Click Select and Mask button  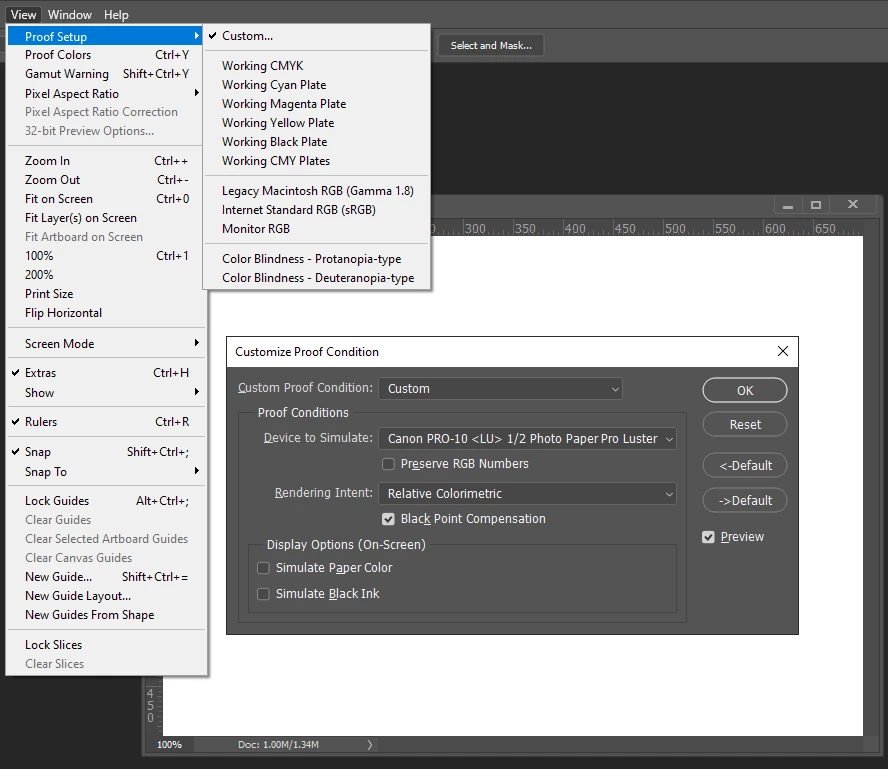tap(491, 45)
